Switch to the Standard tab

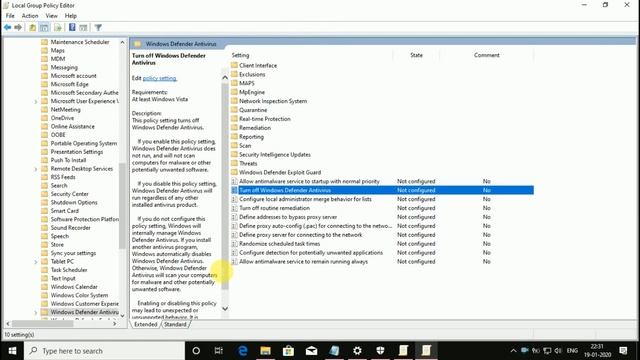coord(175,324)
